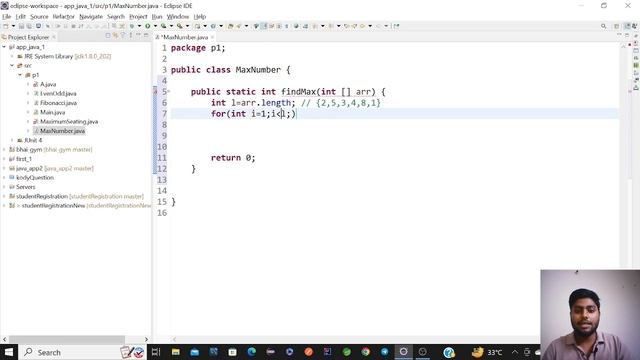Open the Search menu
Image resolution: width=640 pixels, height=360 pixels.
point(116,17)
